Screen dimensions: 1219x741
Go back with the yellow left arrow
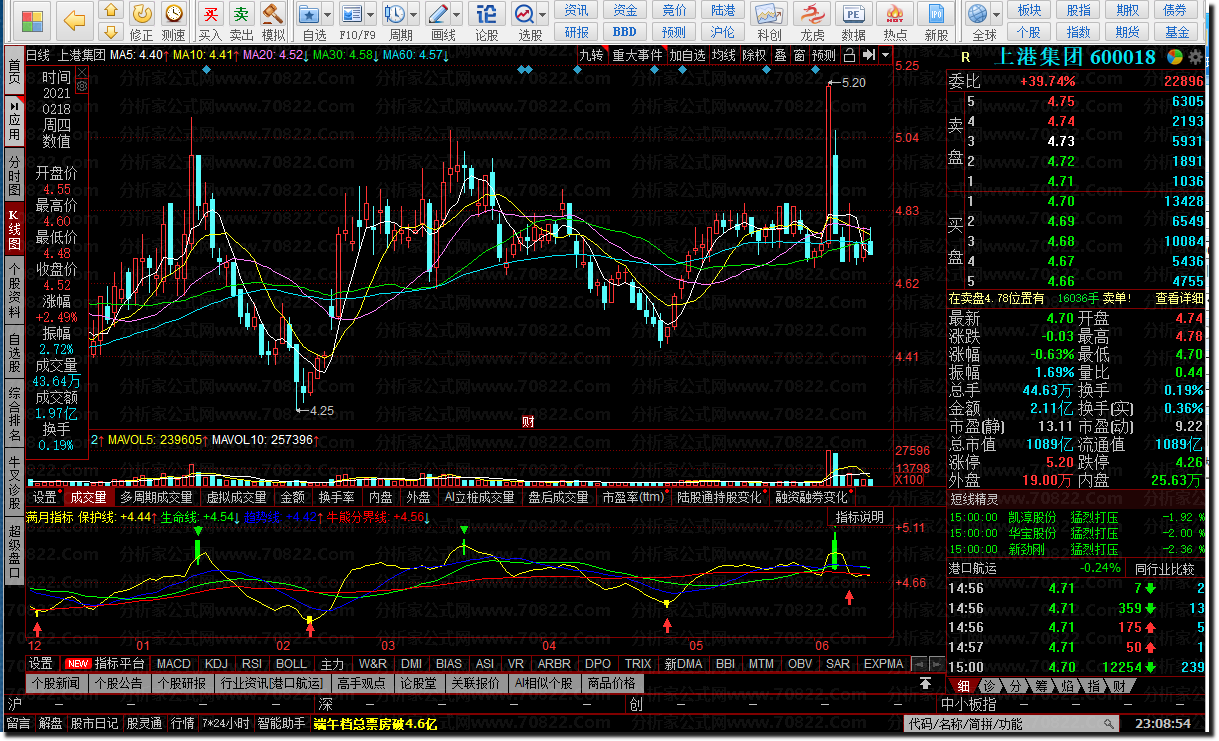tap(74, 20)
